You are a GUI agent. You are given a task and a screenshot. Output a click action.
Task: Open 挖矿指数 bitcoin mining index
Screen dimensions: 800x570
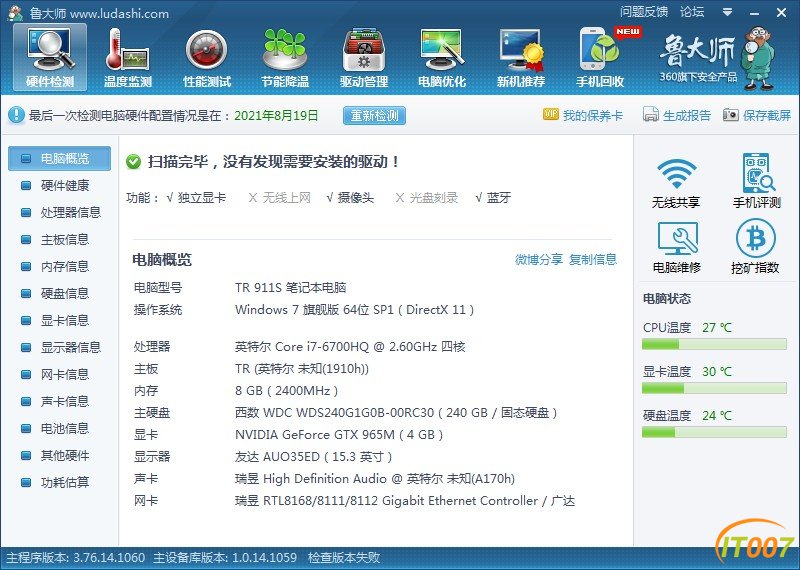755,247
